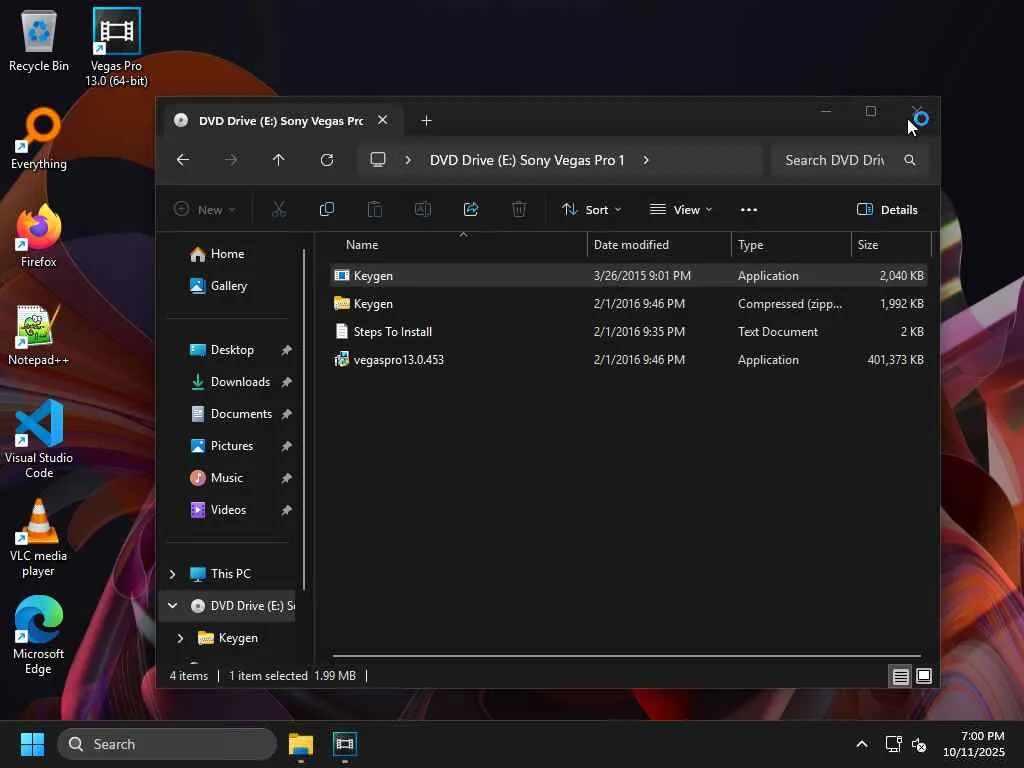Refresh the DVD Drive folder
The image size is (1024, 768).
click(x=327, y=160)
